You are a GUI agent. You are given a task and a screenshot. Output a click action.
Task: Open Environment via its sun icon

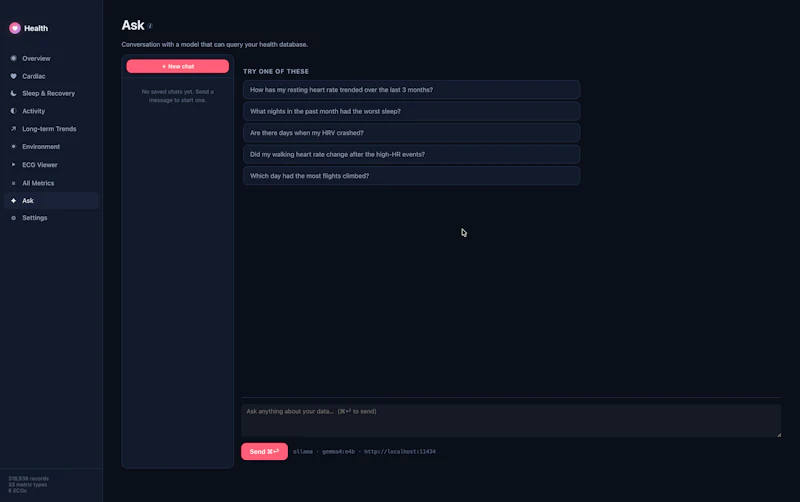coord(13,146)
